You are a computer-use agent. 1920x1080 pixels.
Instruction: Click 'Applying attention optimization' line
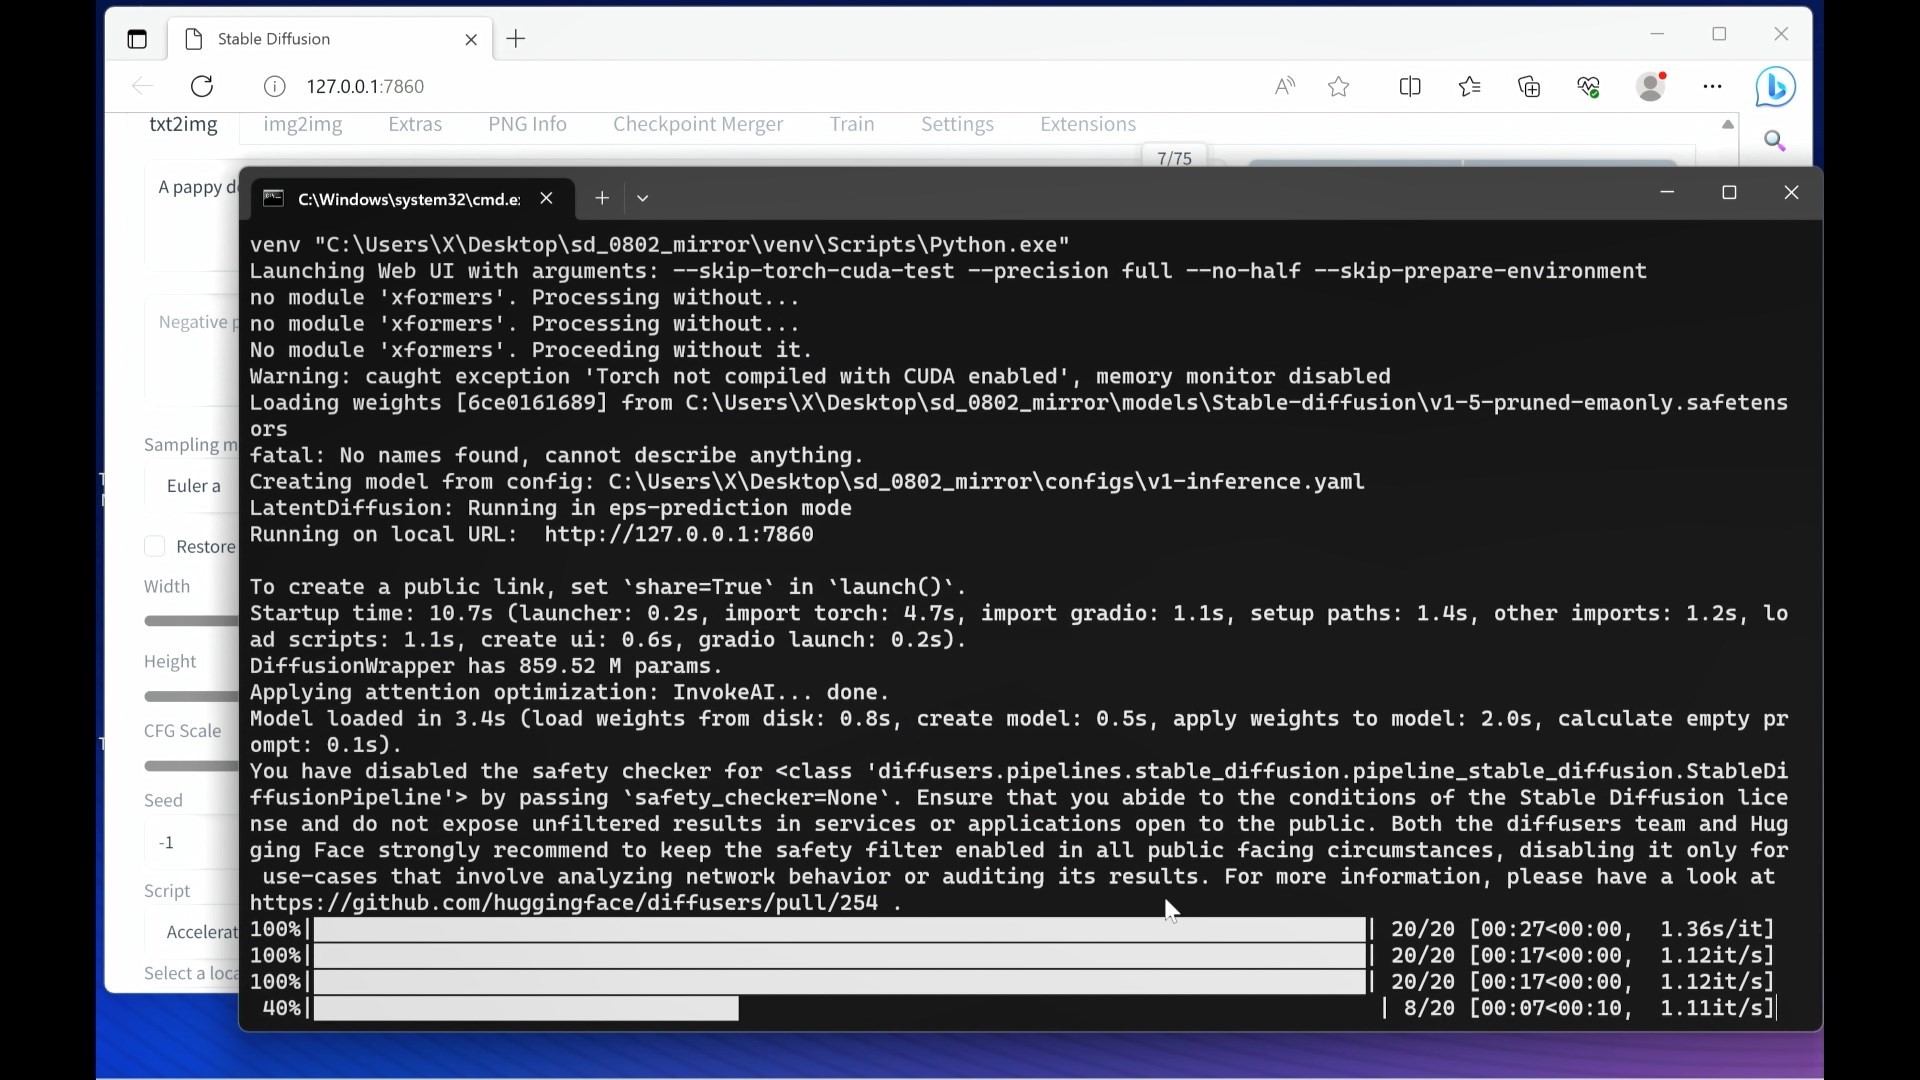(570, 693)
